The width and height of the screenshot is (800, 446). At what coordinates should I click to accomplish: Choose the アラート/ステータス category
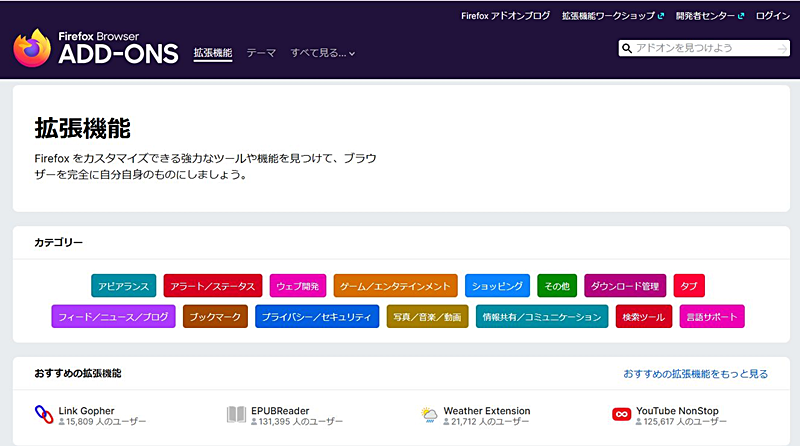click(x=213, y=286)
